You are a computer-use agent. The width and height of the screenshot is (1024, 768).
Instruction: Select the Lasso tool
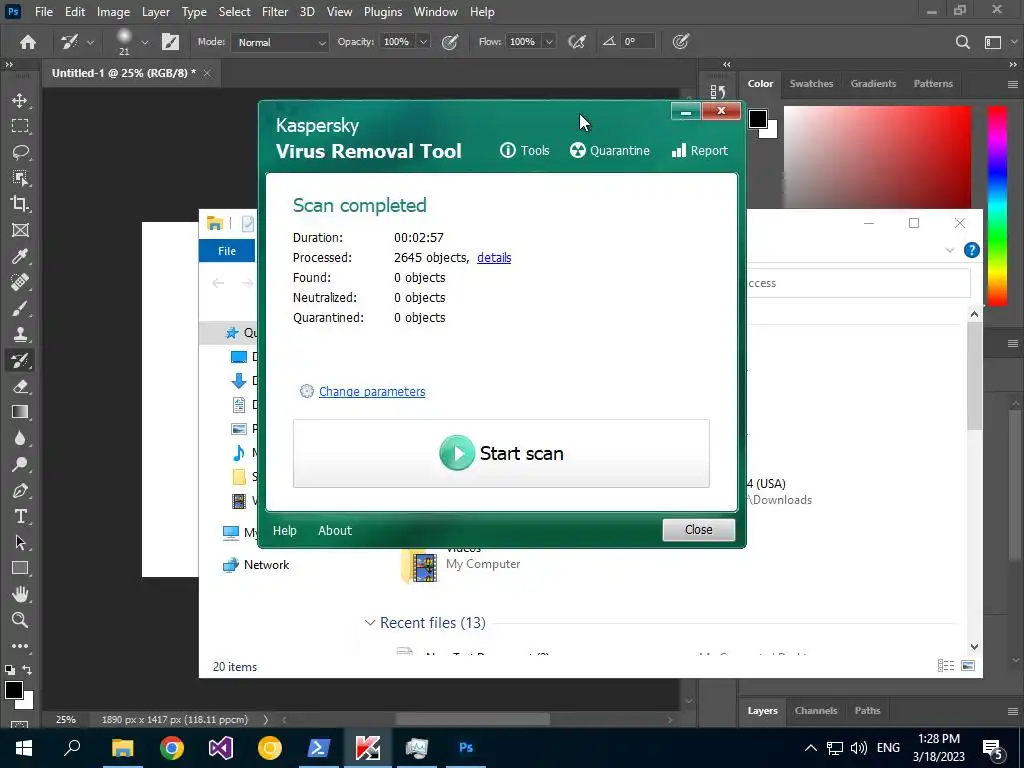pyautogui.click(x=20, y=152)
